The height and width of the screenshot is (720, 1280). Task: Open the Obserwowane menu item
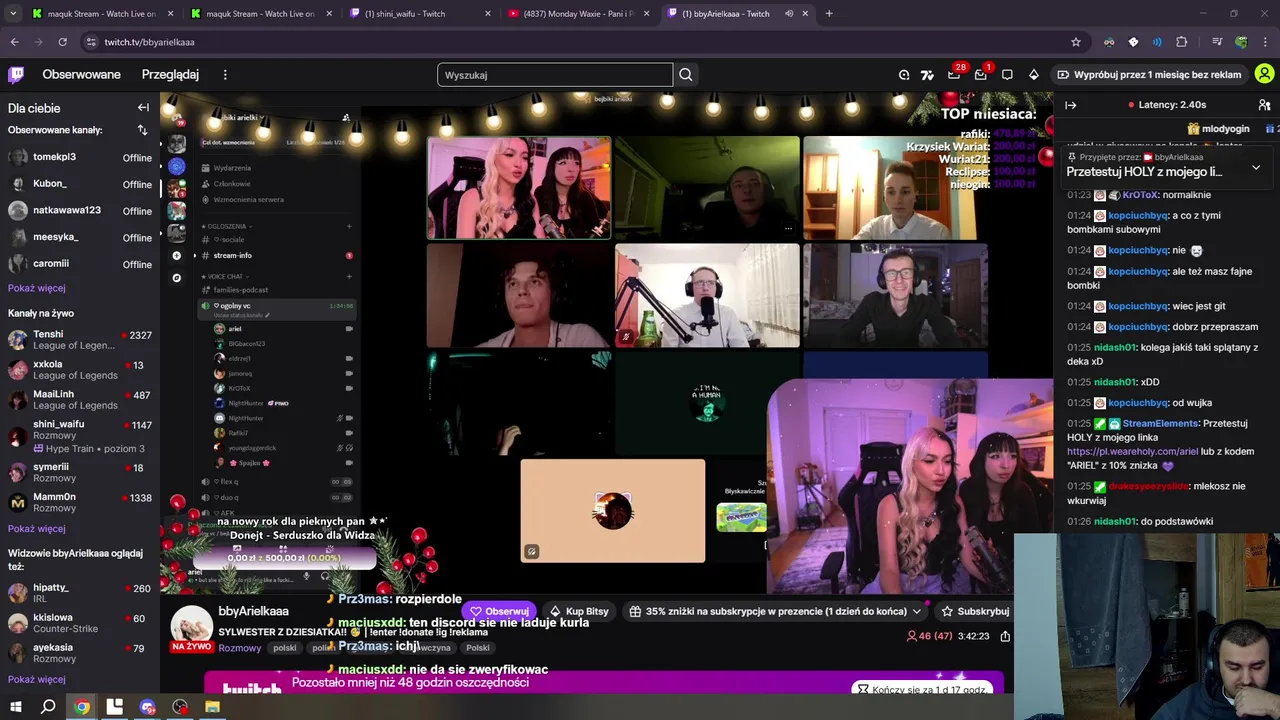pyautogui.click(x=81, y=74)
